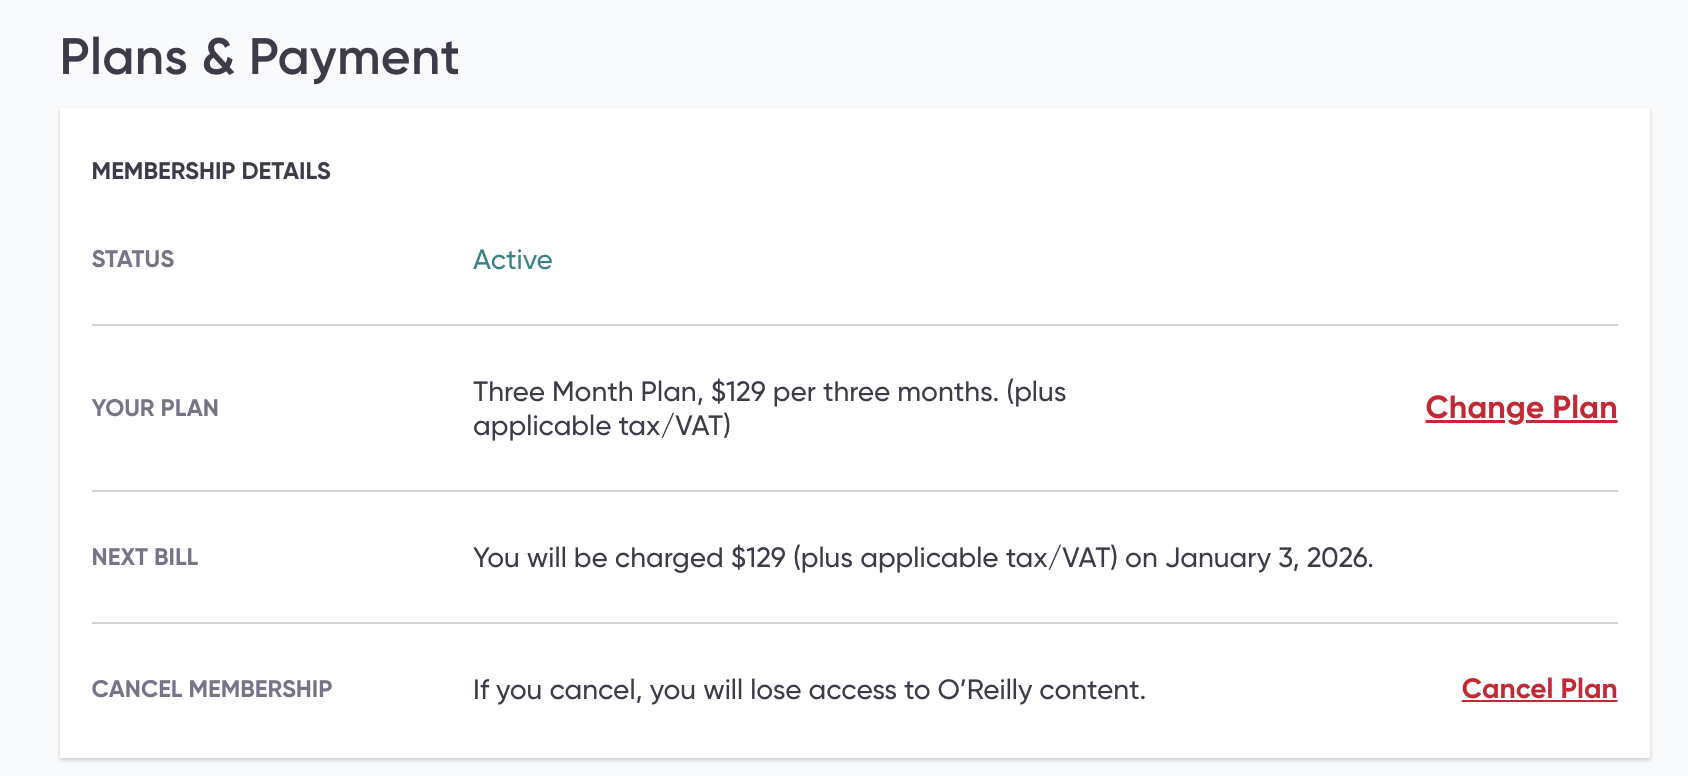Click the O'Reilly content wording
Screen dimensions: 1688x776
[1040, 690]
